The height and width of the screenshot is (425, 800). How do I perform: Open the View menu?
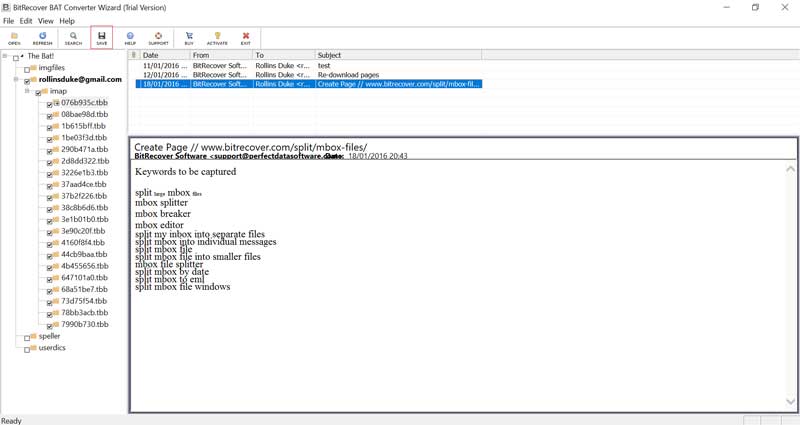coord(45,21)
